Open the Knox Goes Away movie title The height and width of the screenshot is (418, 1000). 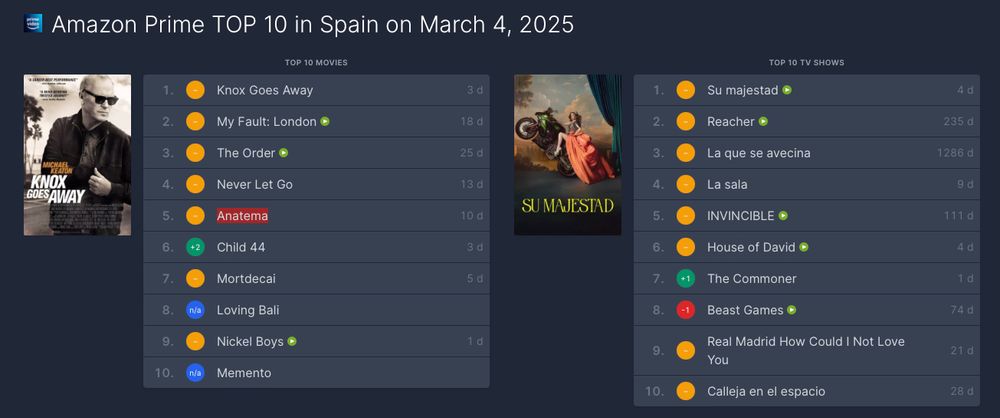click(265, 90)
